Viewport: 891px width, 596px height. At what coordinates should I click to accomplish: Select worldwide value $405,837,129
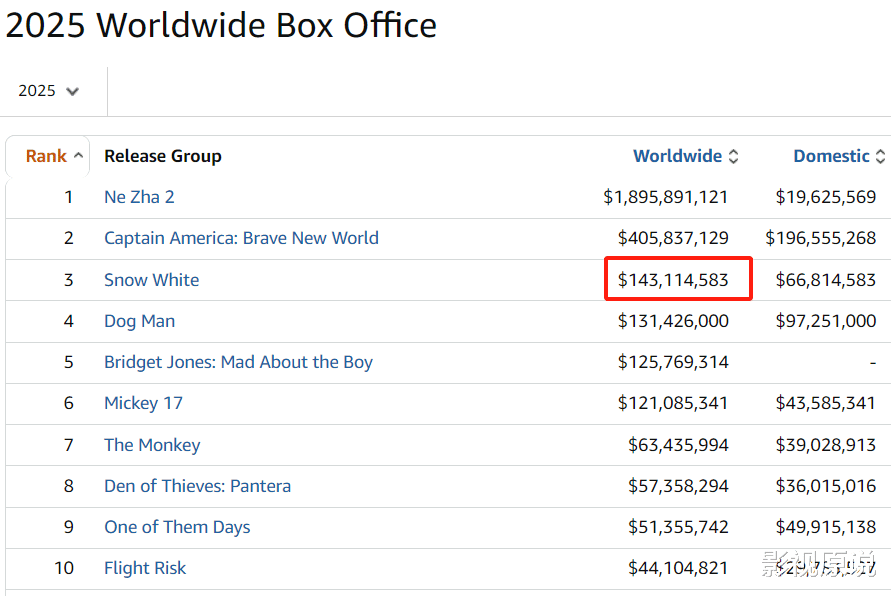point(673,238)
